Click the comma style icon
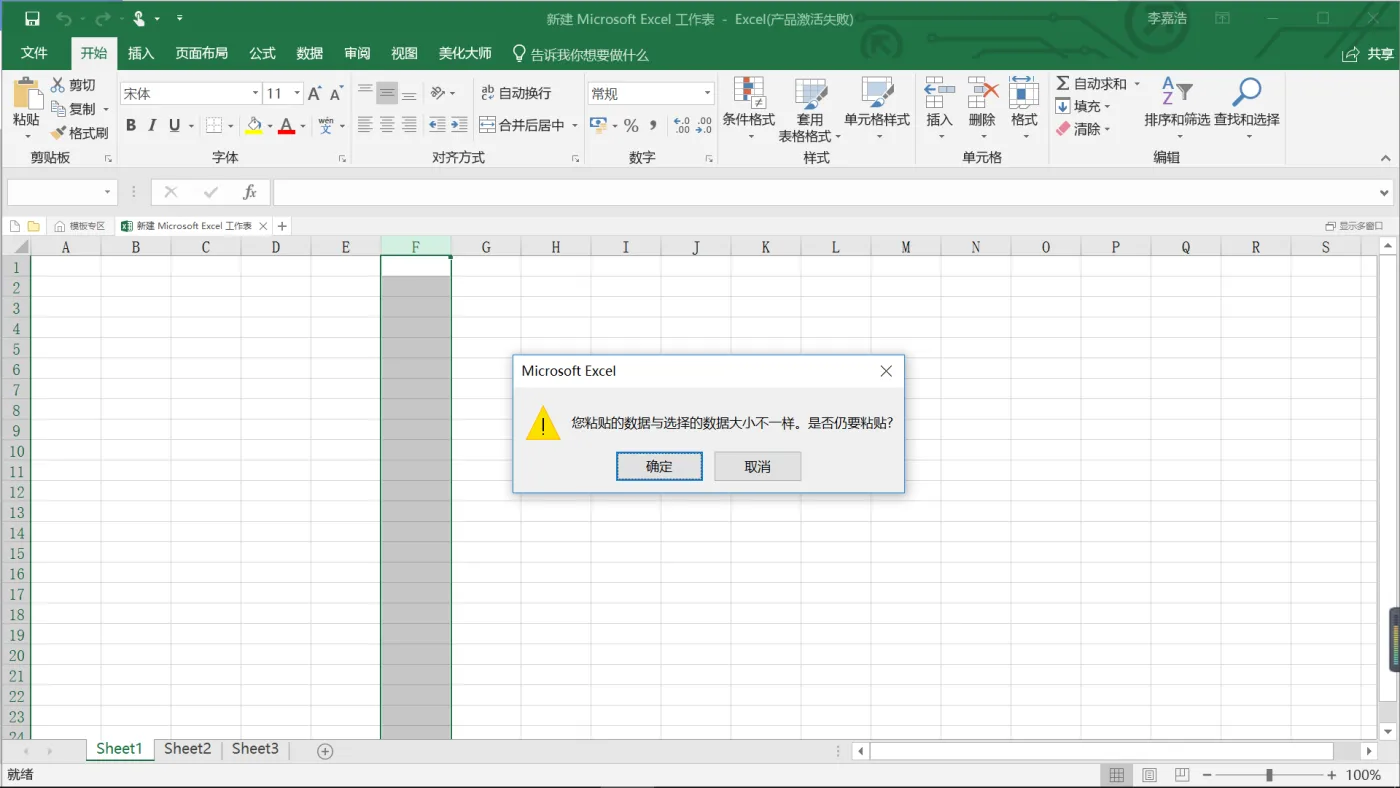Image resolution: width=1400 pixels, height=788 pixels. pyautogui.click(x=653, y=125)
